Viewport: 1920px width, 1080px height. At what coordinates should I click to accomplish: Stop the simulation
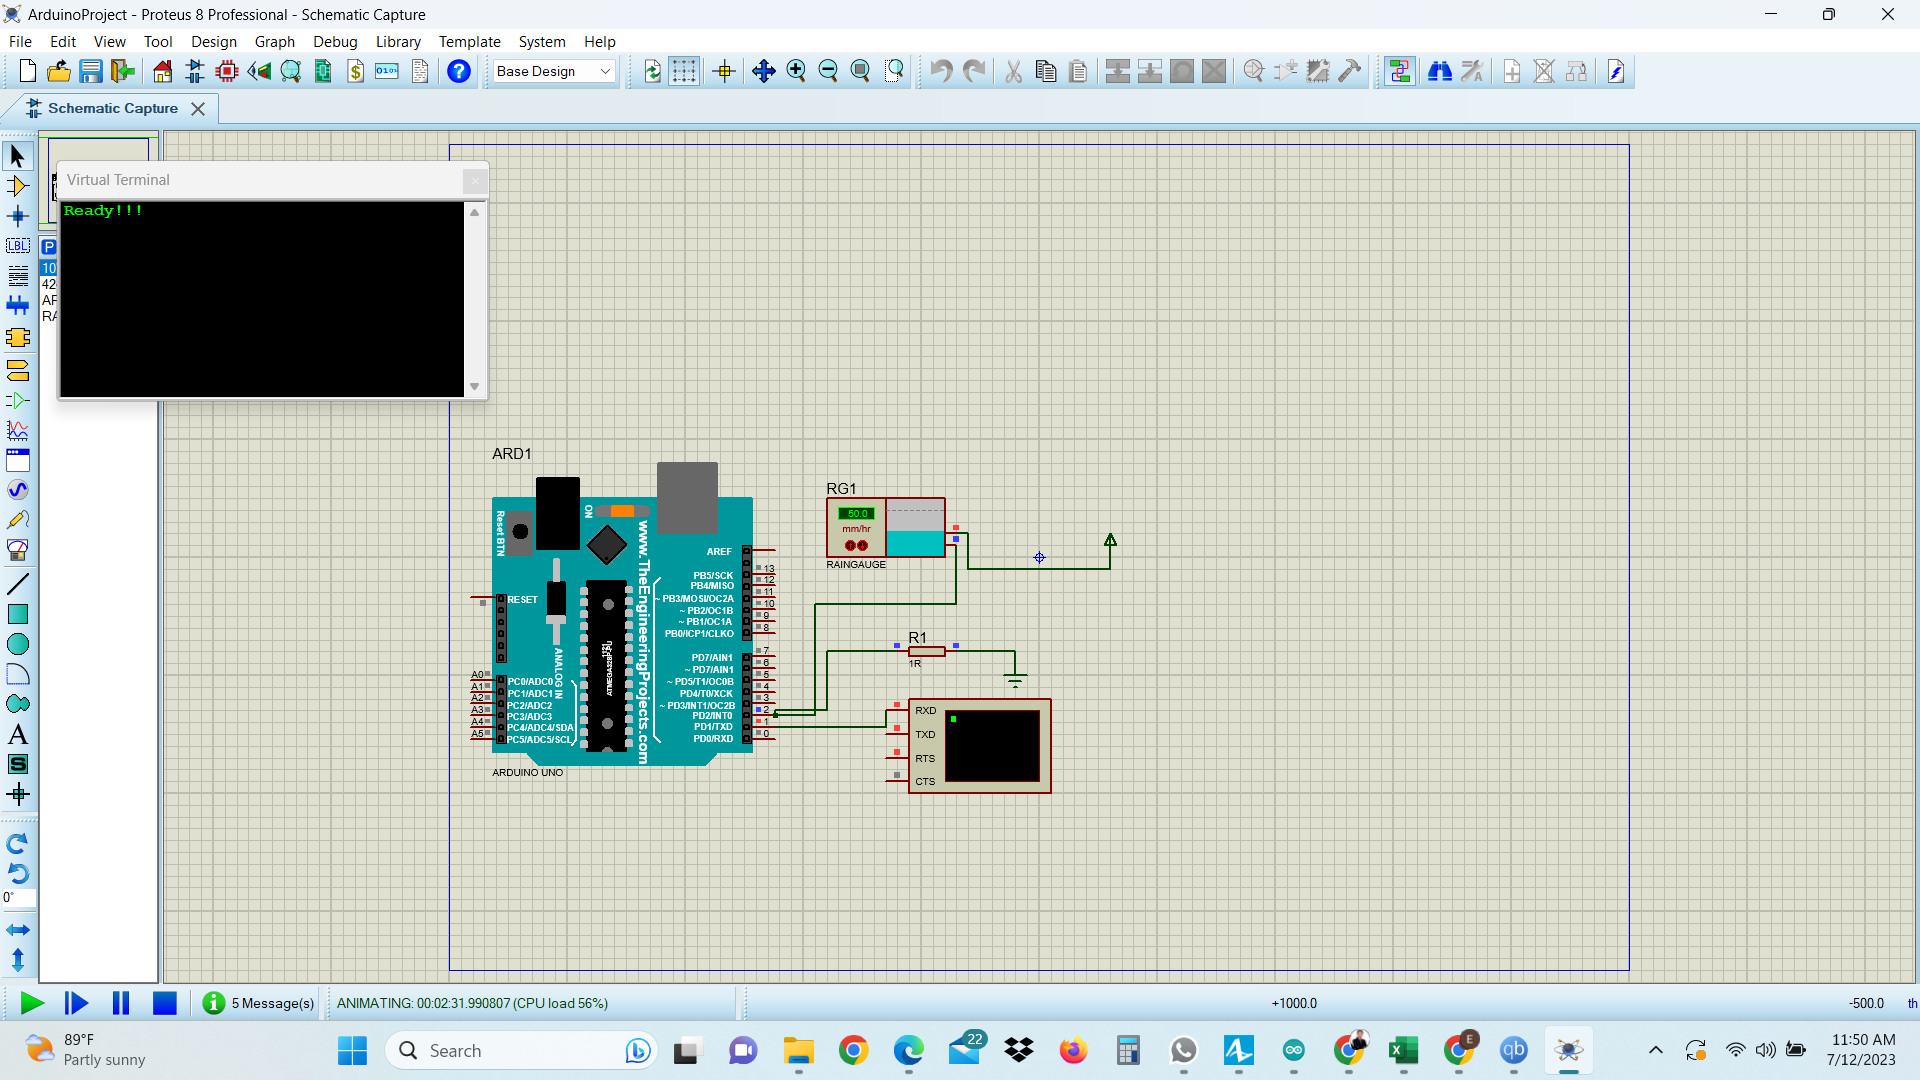(165, 1003)
